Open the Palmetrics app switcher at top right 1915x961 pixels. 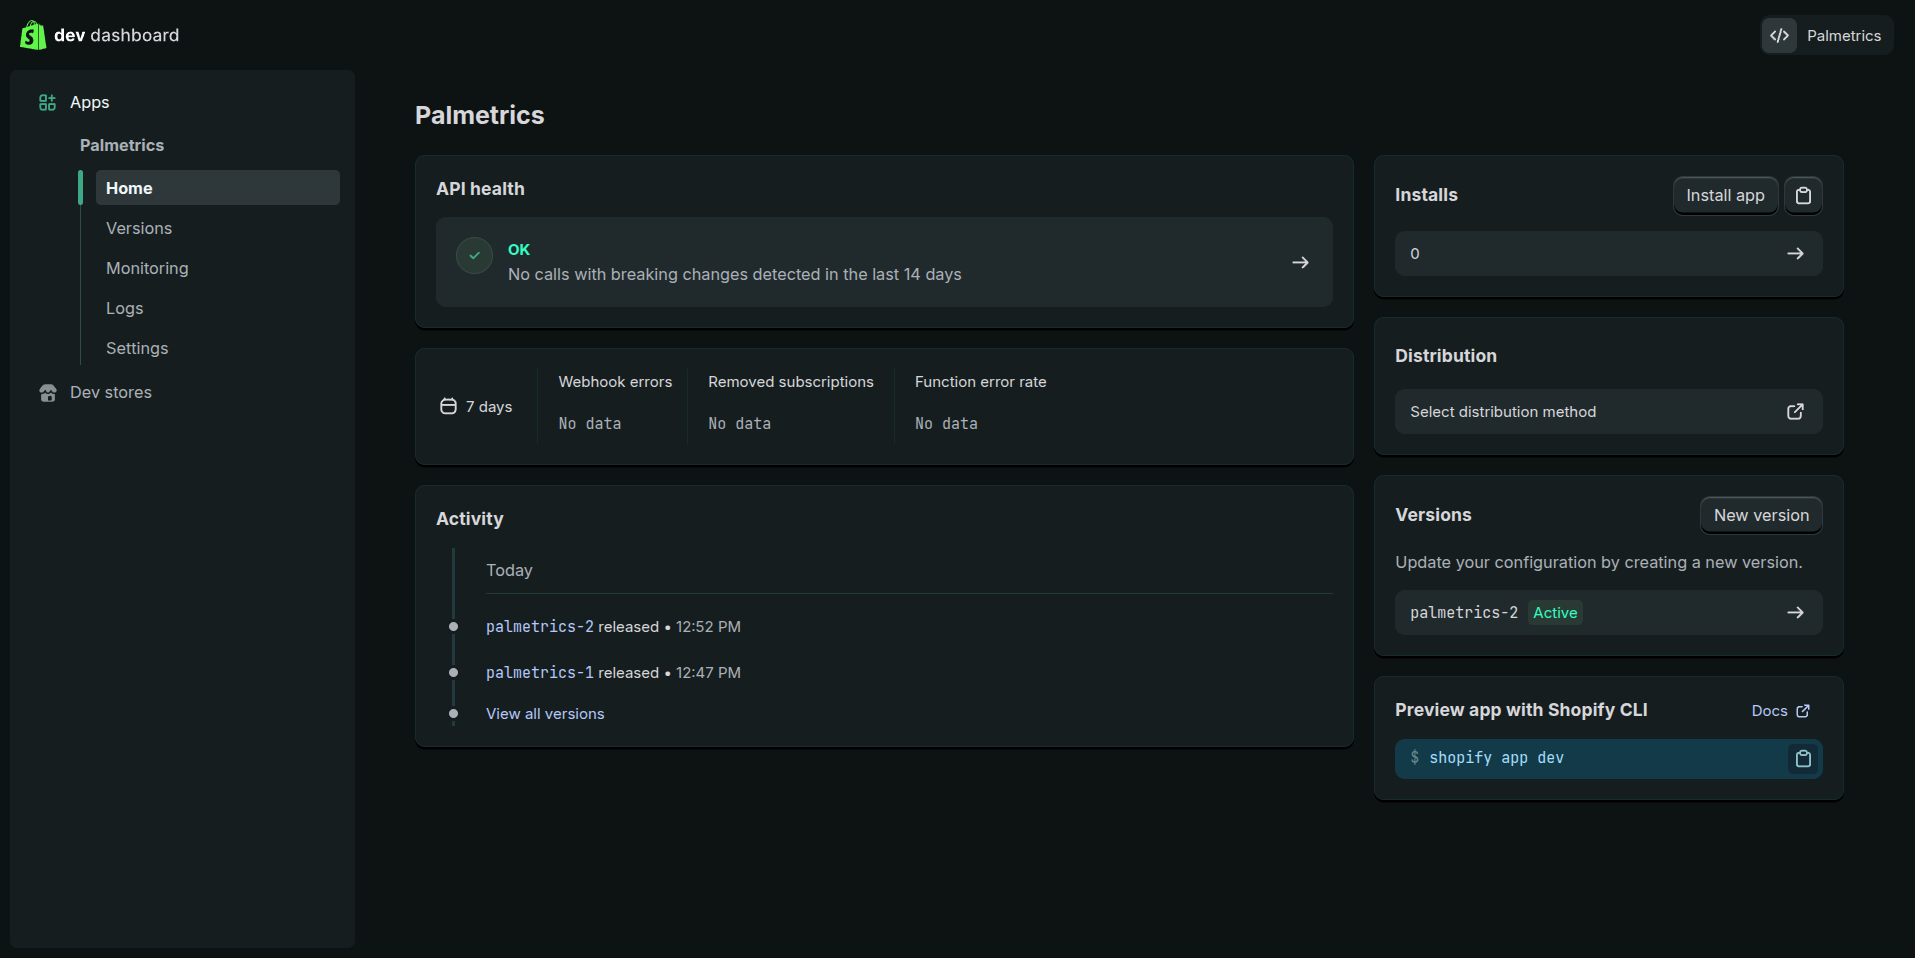point(1826,36)
